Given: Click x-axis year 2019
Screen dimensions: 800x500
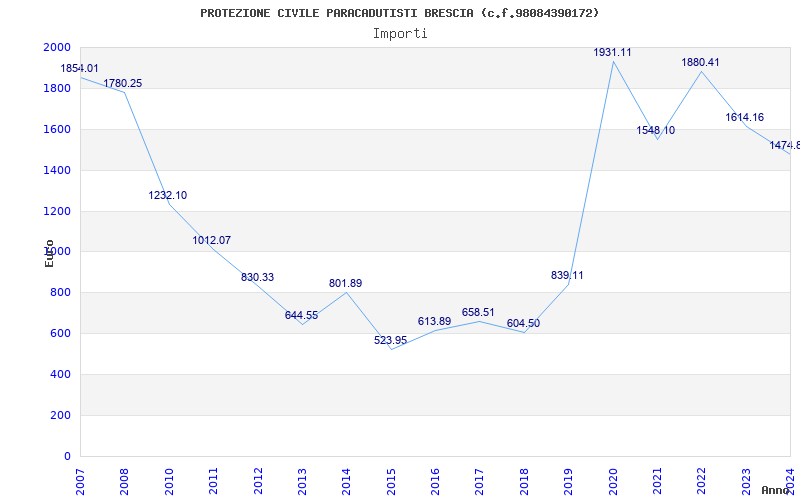Looking at the screenshot, I should tap(568, 481).
